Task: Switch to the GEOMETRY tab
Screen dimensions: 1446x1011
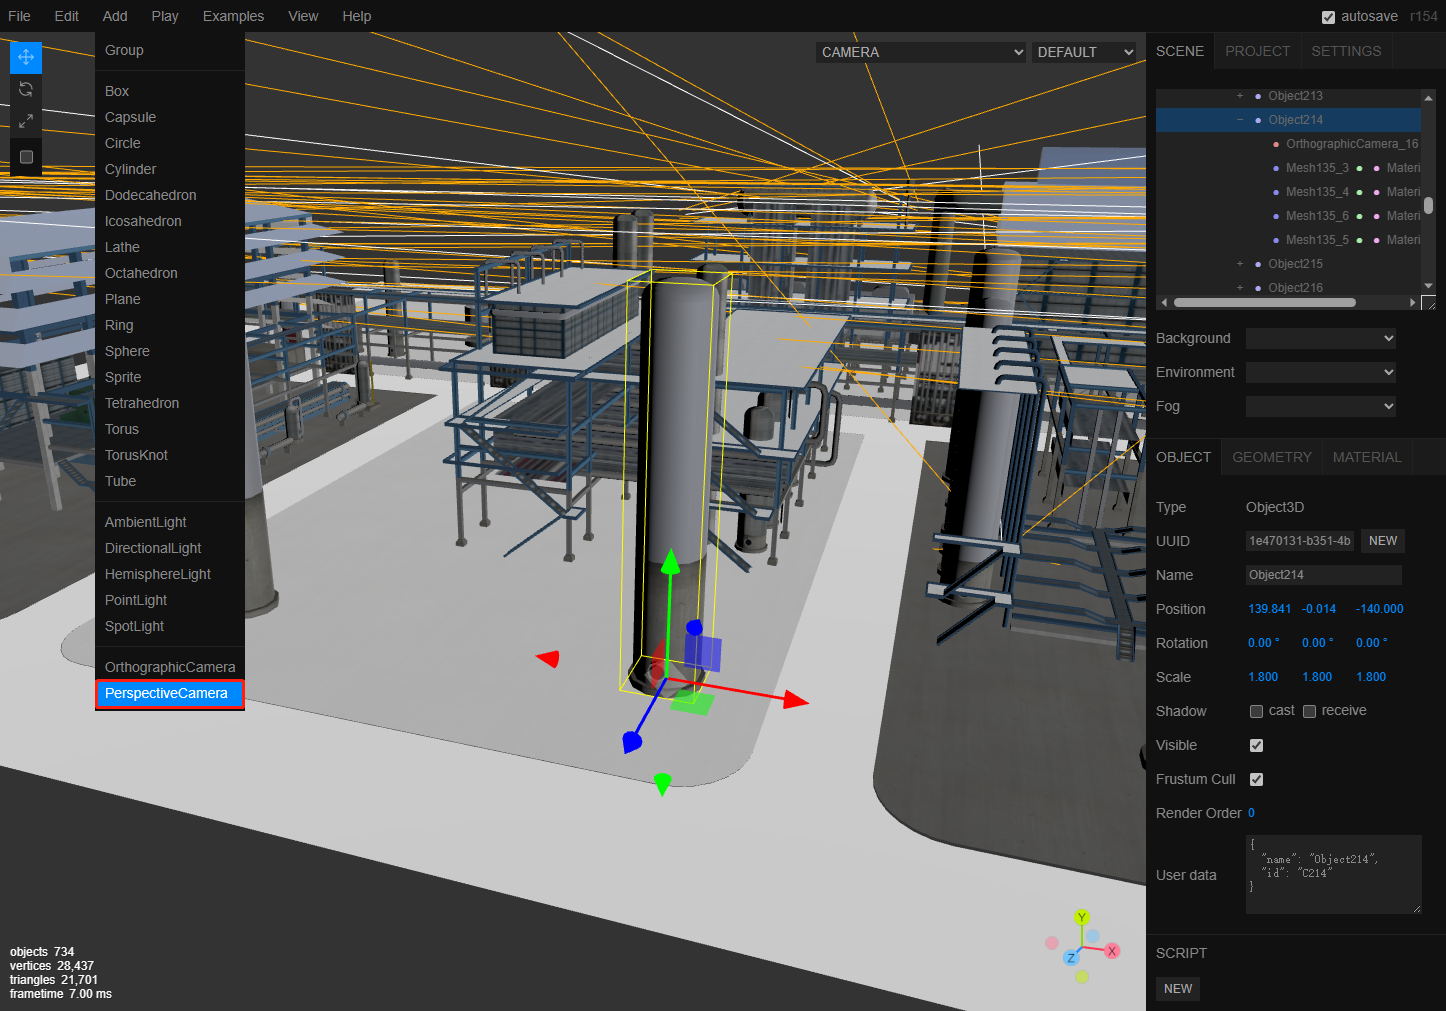Action: coord(1271,457)
